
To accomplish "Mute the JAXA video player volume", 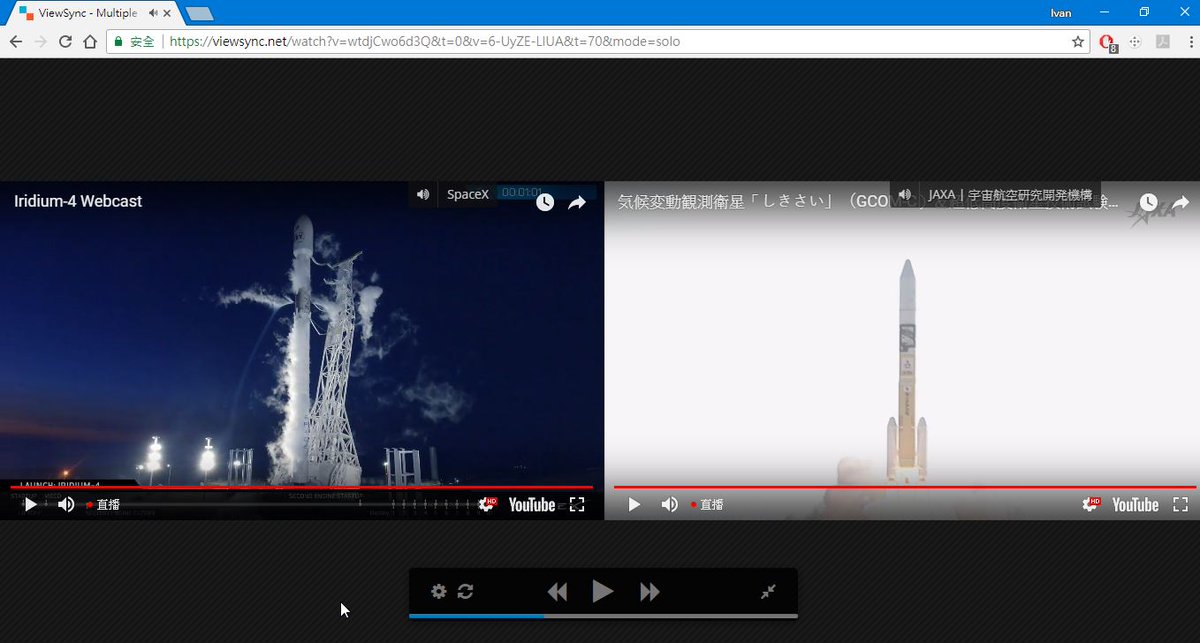I will 670,505.
